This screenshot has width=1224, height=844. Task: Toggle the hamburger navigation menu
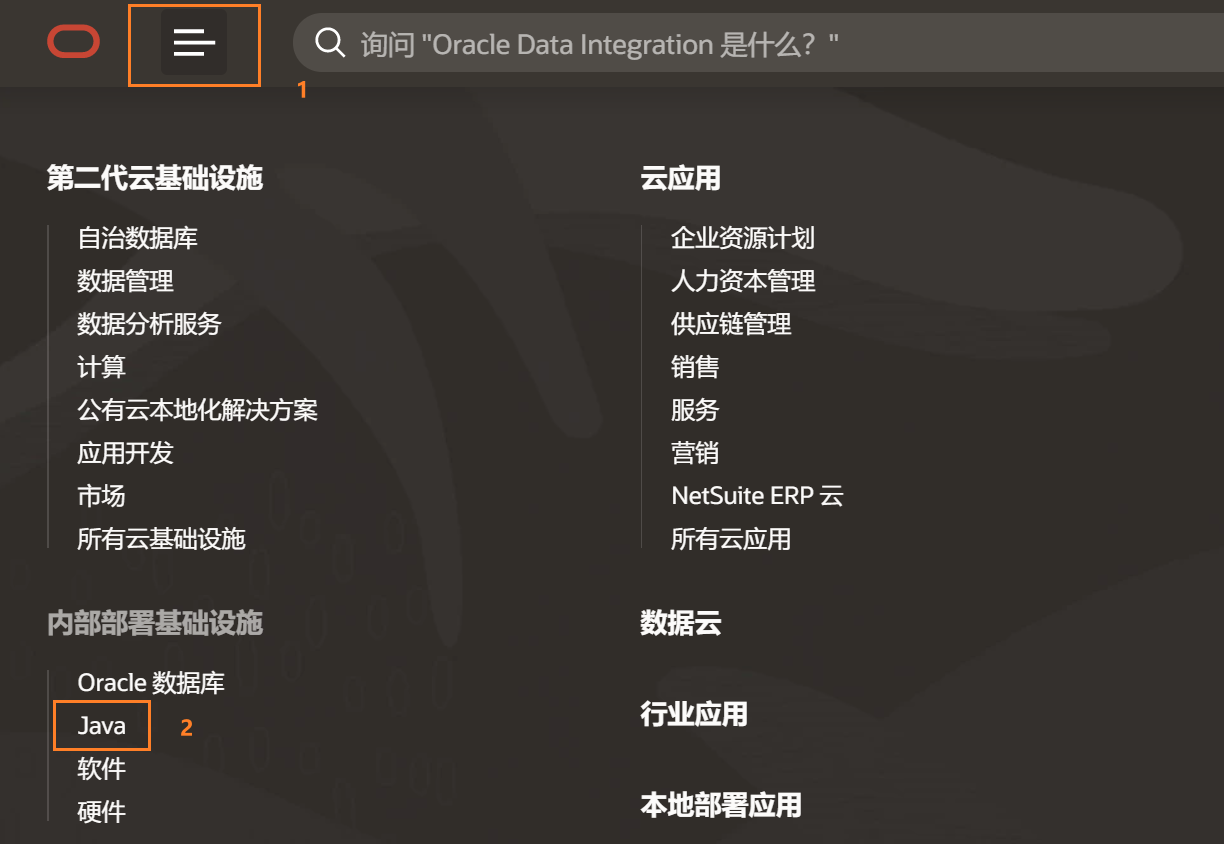pyautogui.click(x=194, y=43)
